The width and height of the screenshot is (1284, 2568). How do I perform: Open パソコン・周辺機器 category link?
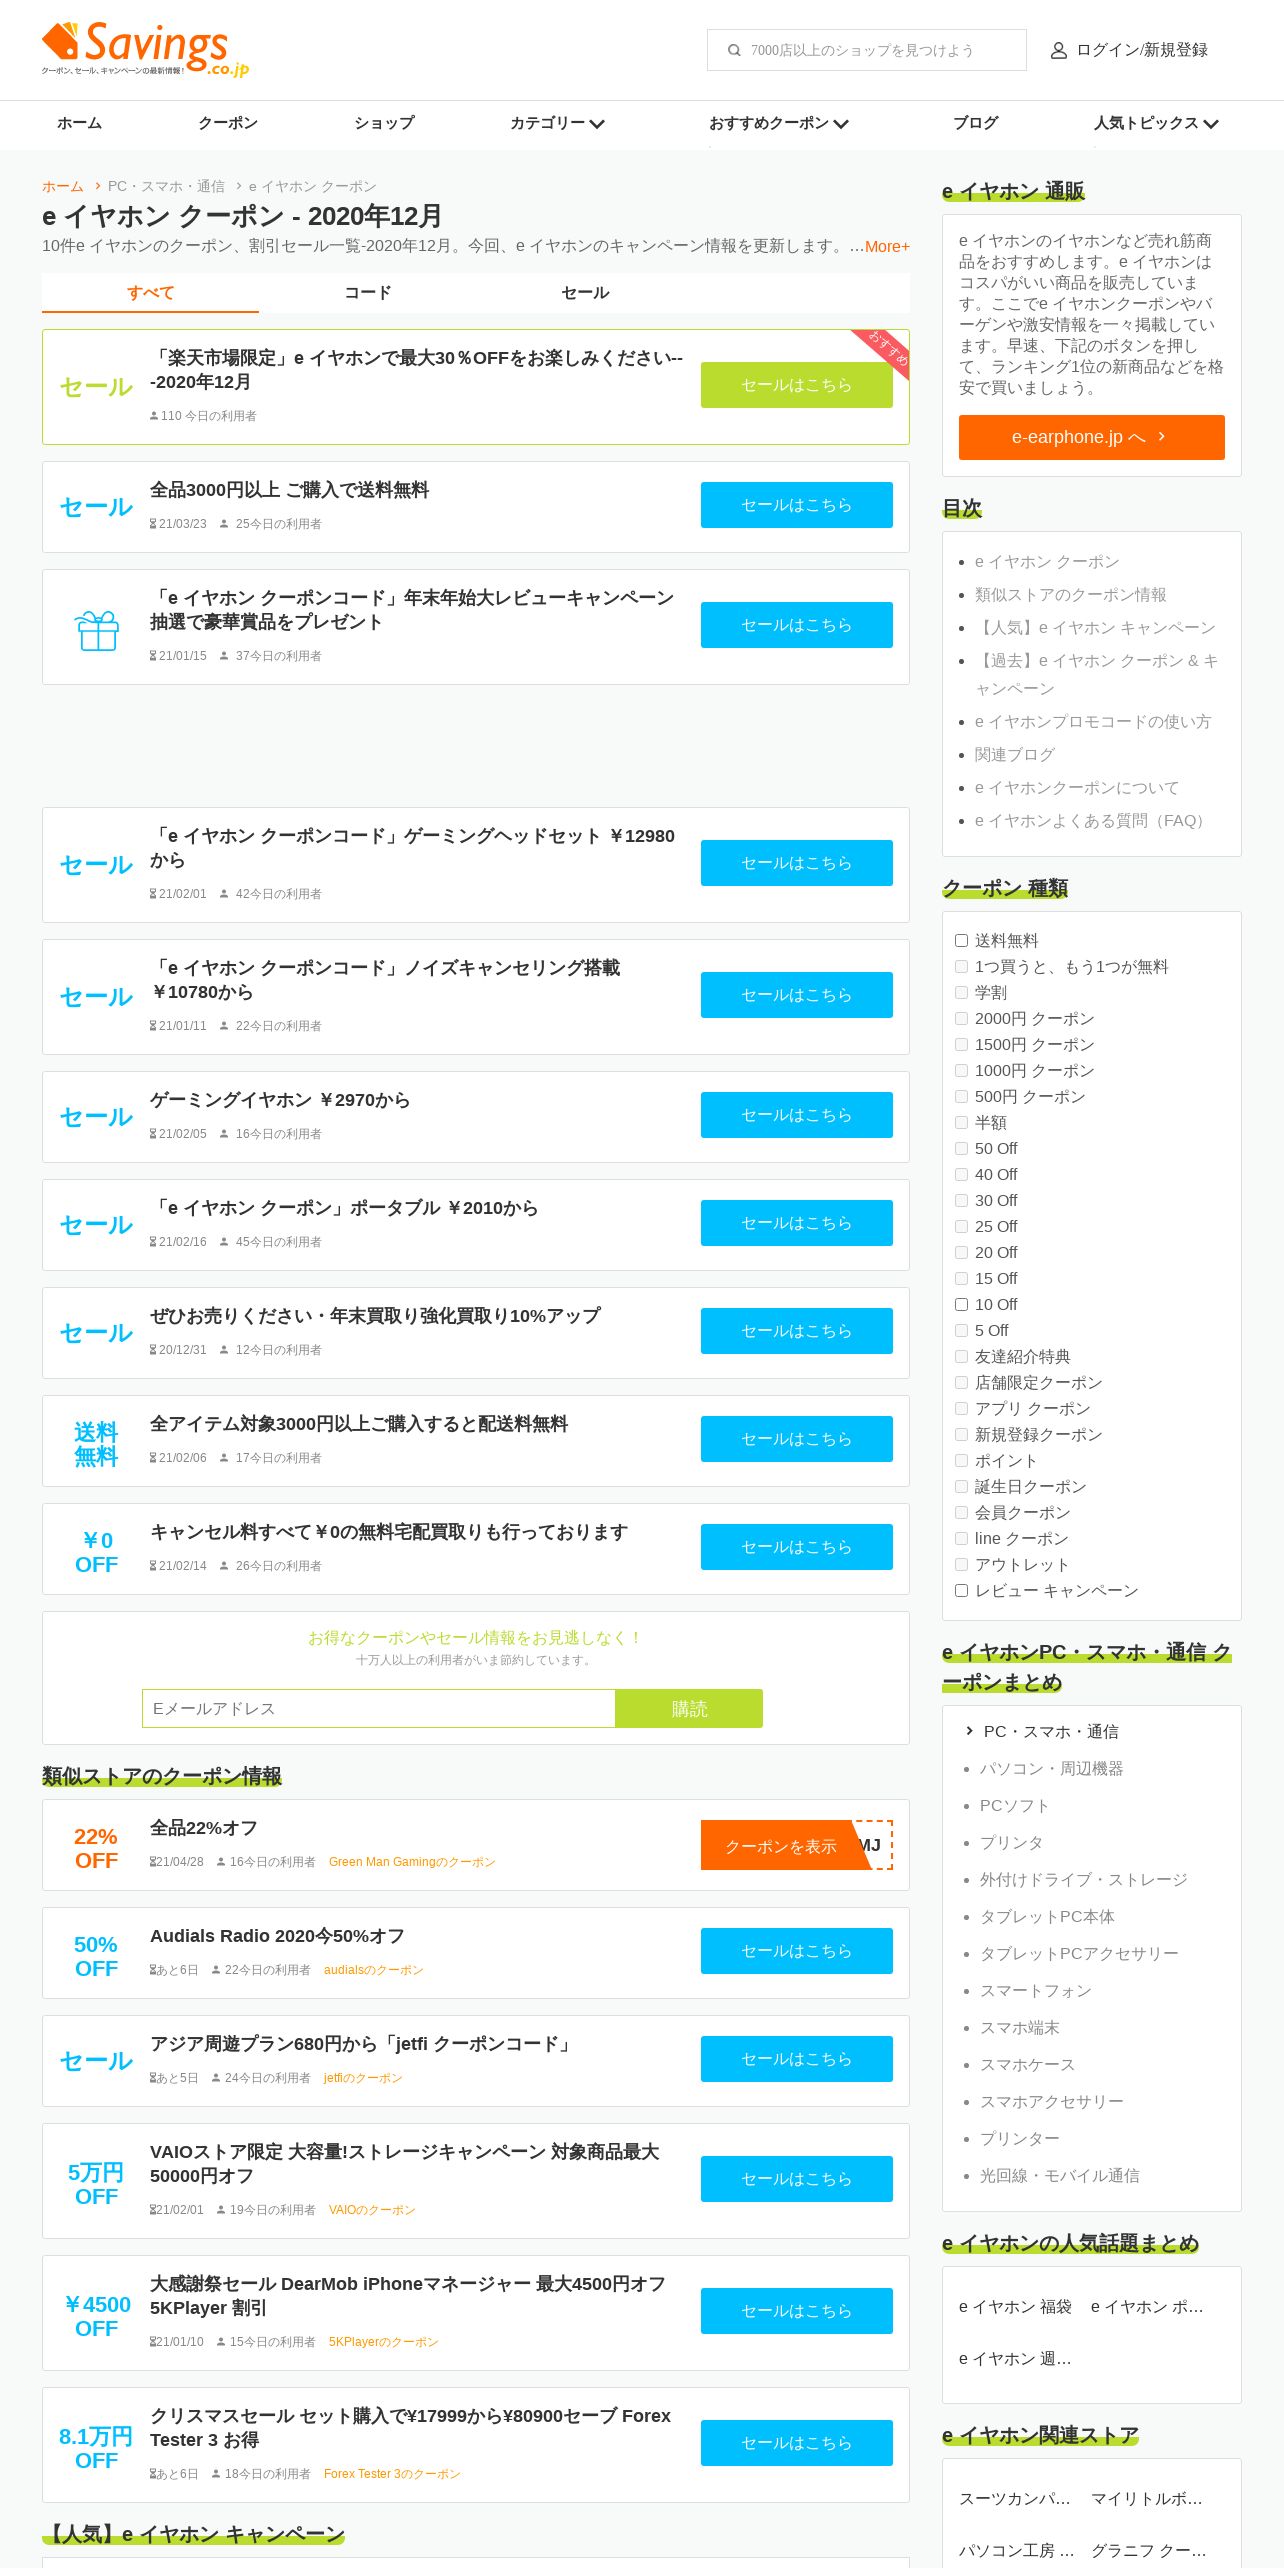1051,1768
